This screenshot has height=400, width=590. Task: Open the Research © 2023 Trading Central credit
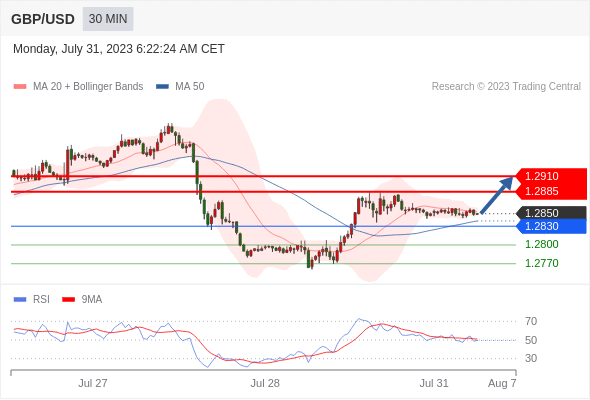pyautogui.click(x=506, y=87)
